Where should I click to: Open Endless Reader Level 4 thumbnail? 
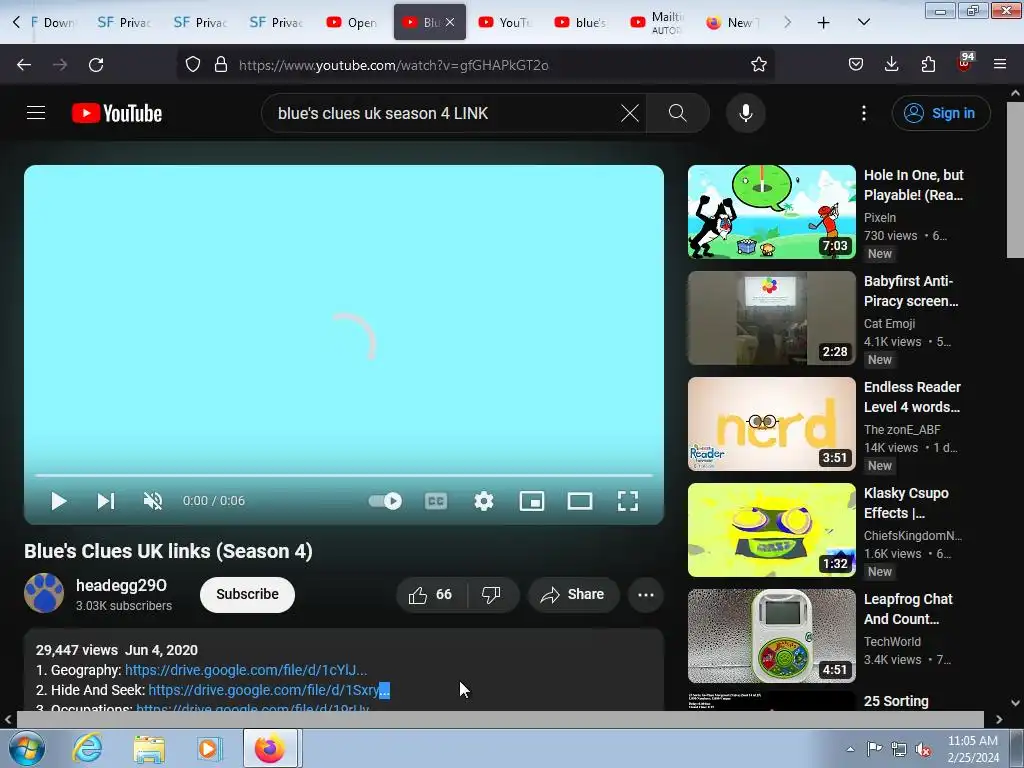pos(771,424)
